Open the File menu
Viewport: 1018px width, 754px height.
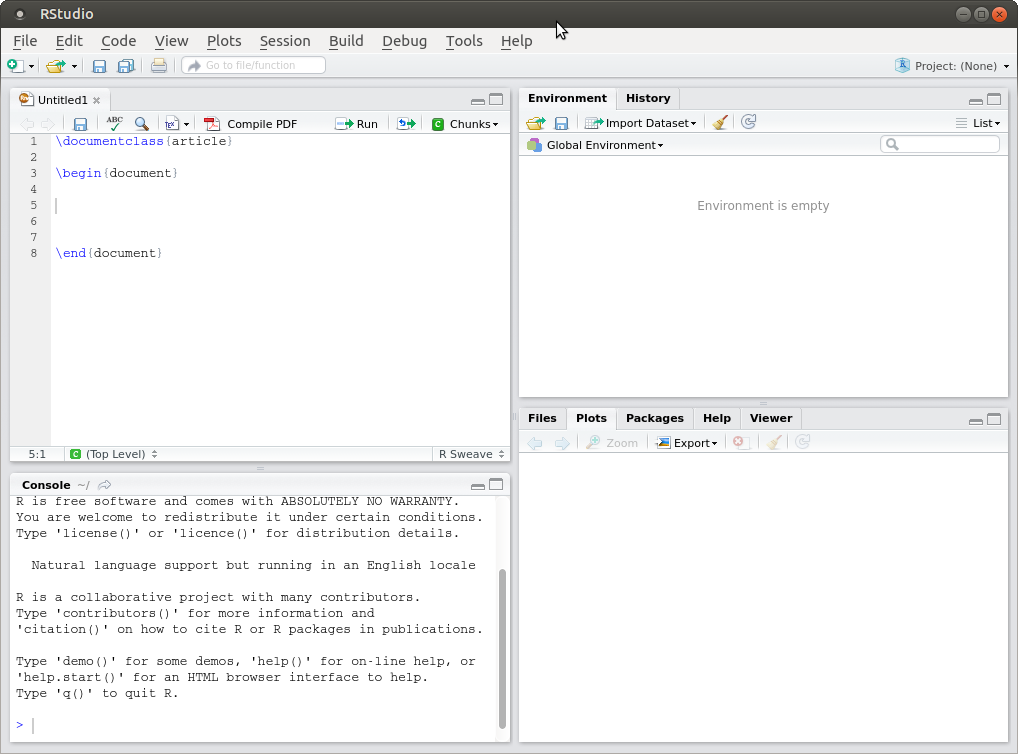pyautogui.click(x=25, y=41)
